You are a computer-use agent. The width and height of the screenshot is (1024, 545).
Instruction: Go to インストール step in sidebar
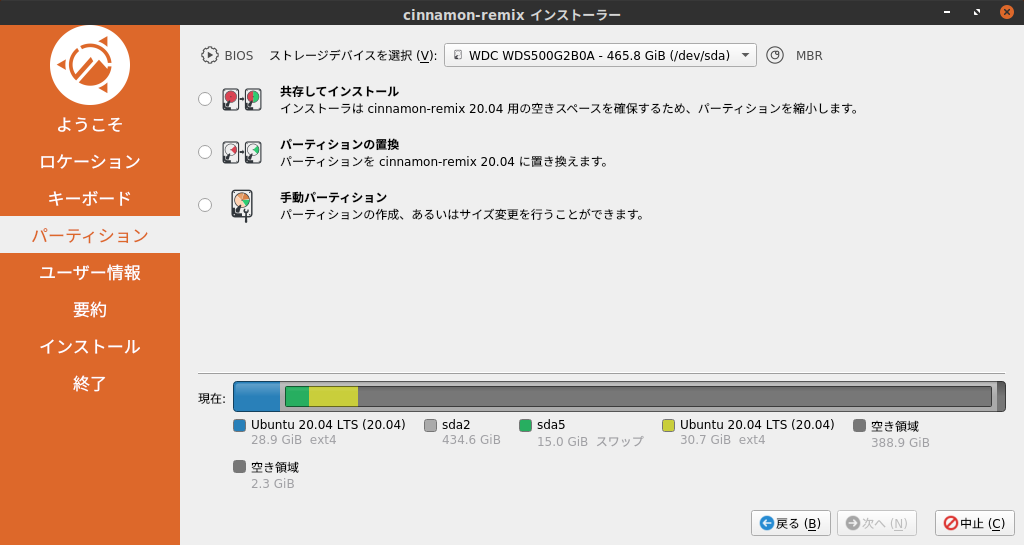point(89,346)
